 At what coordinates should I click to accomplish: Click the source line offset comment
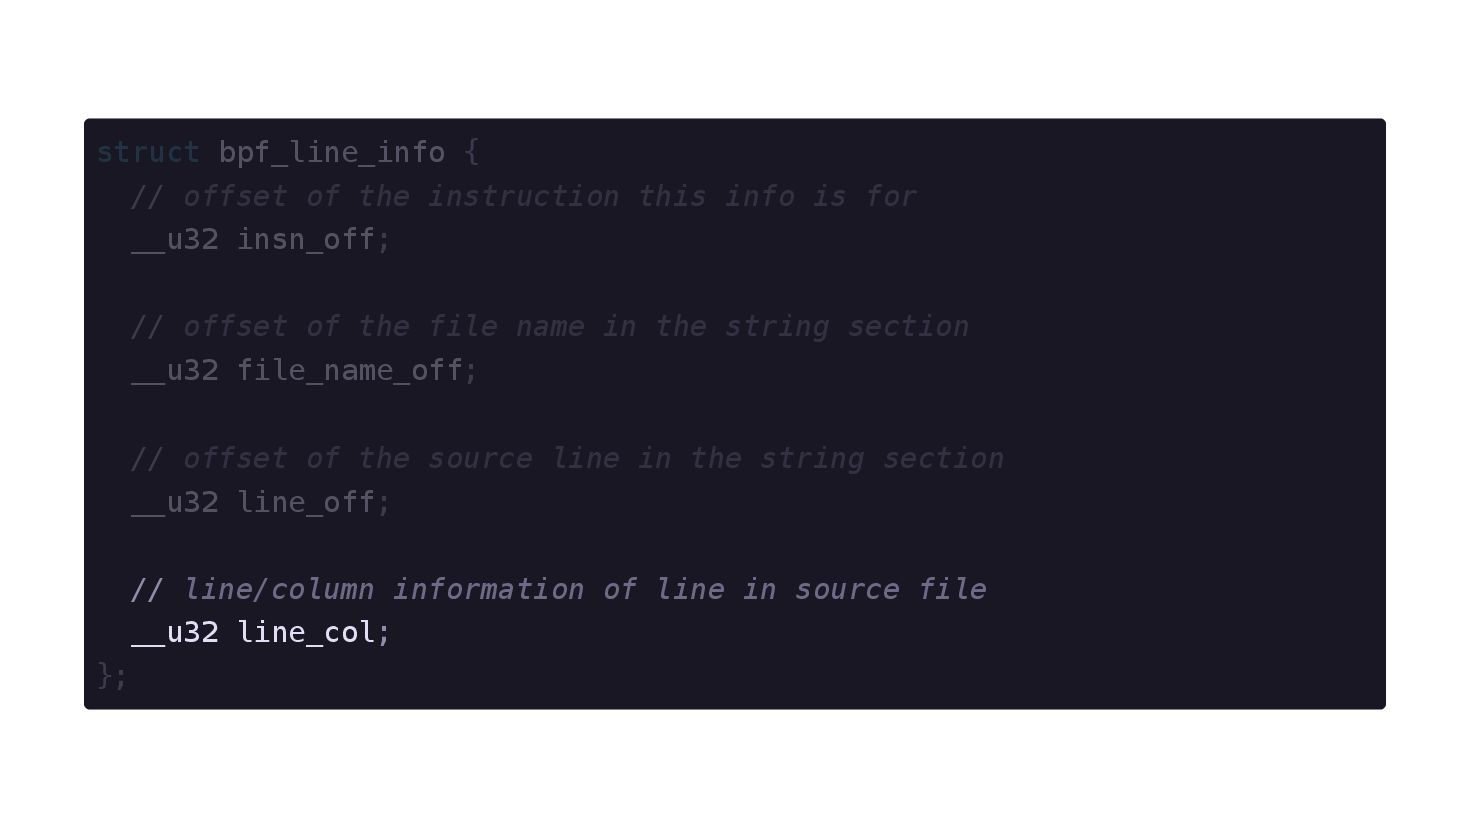tap(567, 458)
